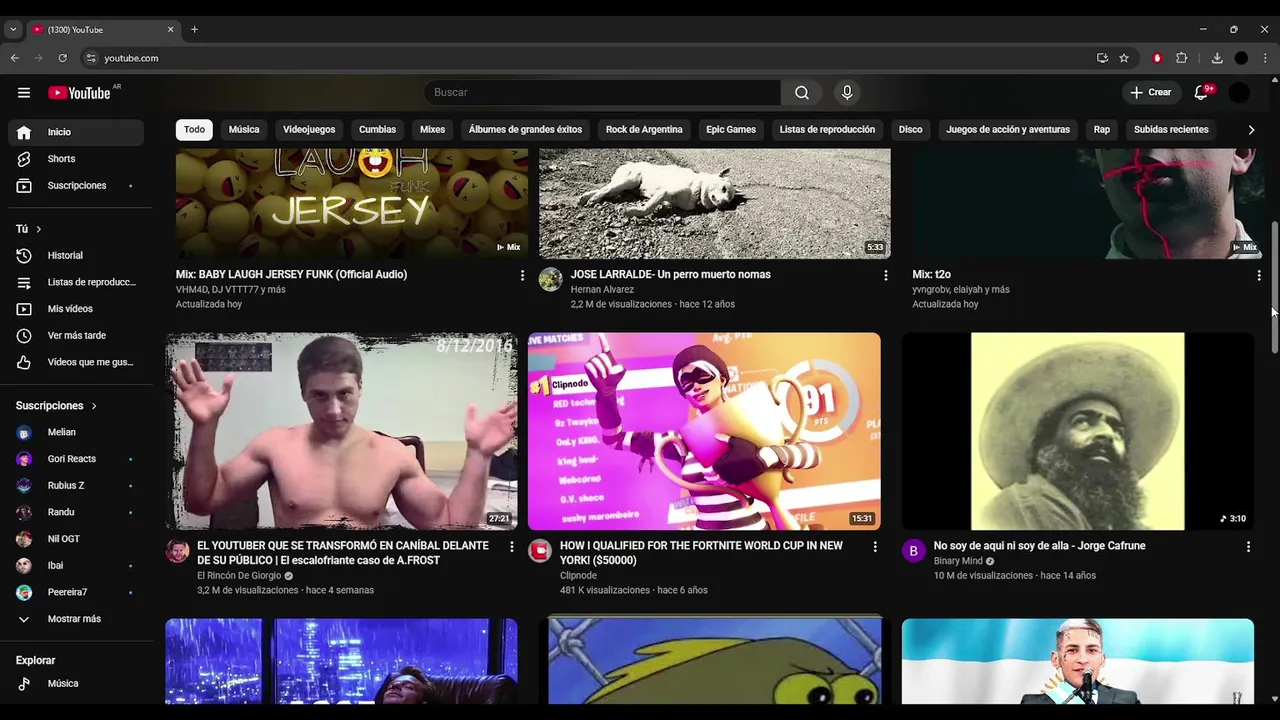Viewport: 1280px width, 720px height.
Task: Open a new Chrome tab
Action: [x=194, y=30]
